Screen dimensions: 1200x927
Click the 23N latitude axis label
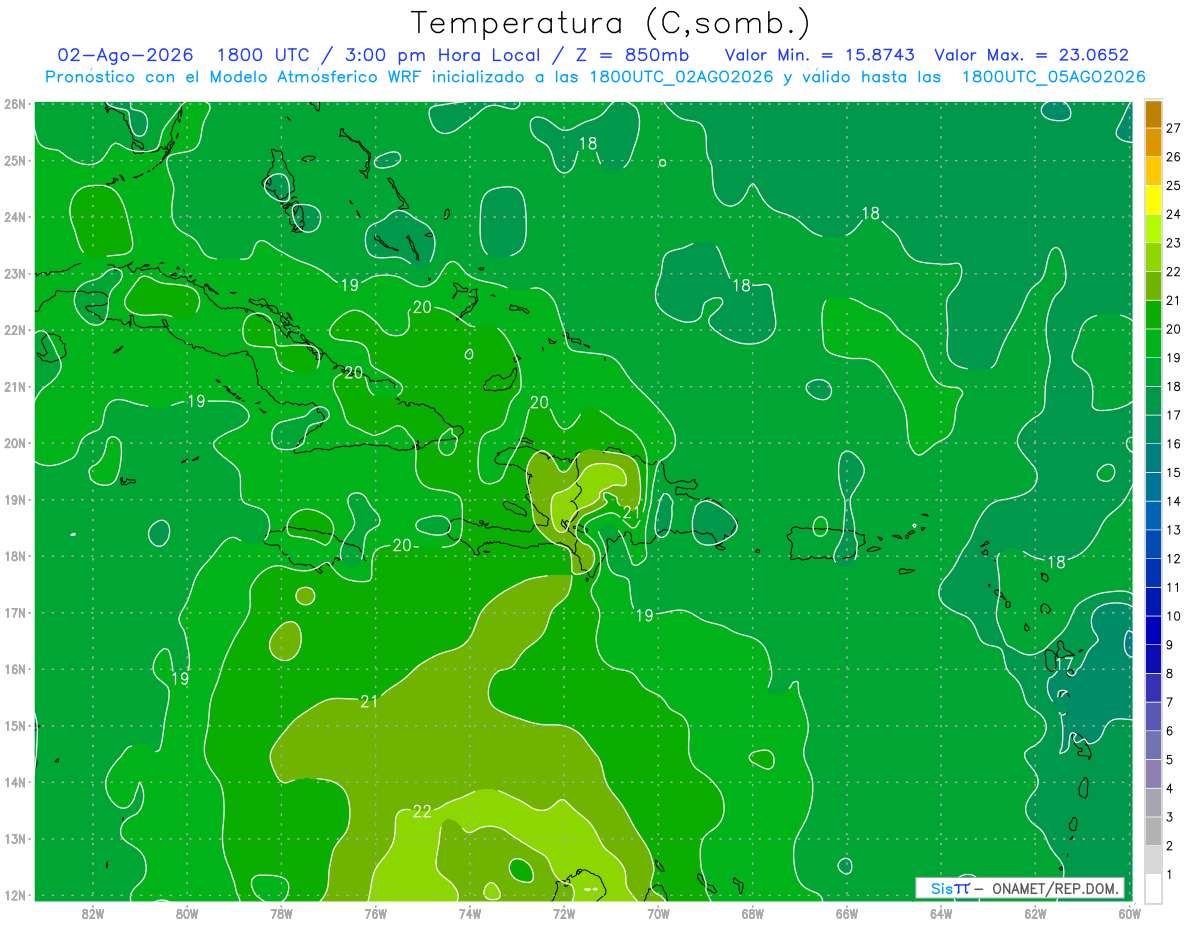15,274
